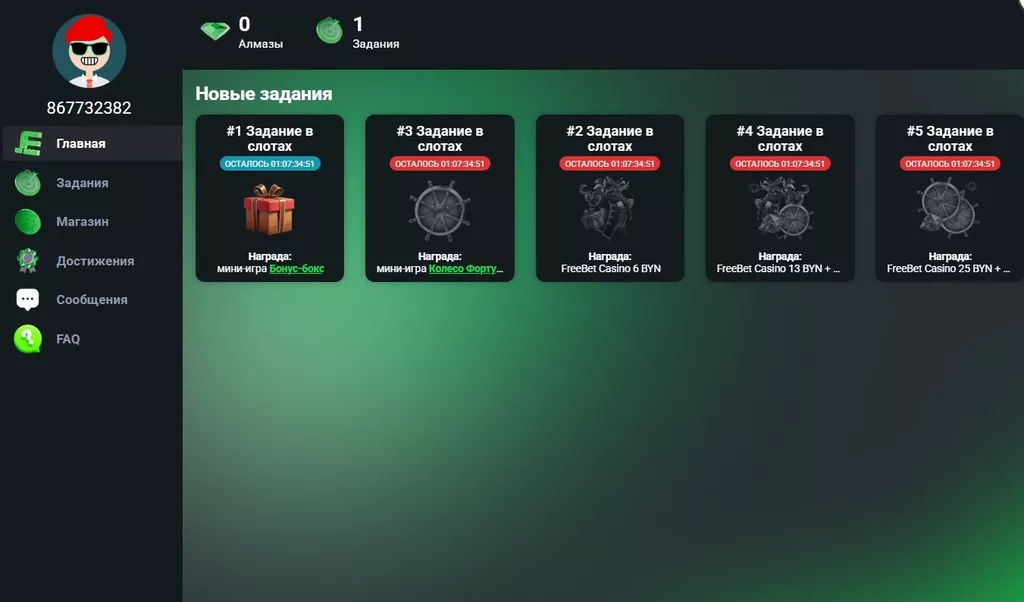Click the speech bubble Сообщения icon

pyautogui.click(x=28, y=300)
